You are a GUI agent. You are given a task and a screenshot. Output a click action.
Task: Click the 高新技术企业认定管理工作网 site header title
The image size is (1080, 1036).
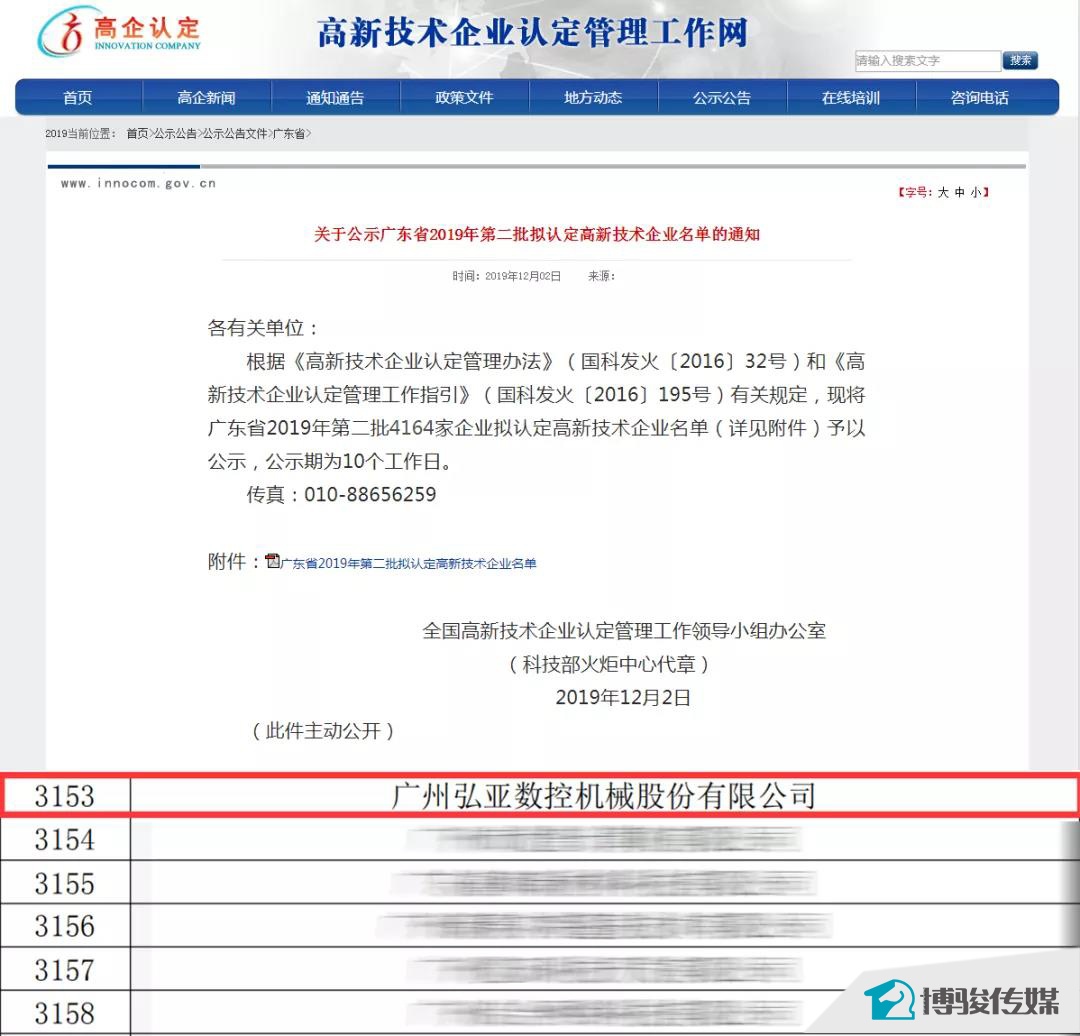(x=532, y=32)
